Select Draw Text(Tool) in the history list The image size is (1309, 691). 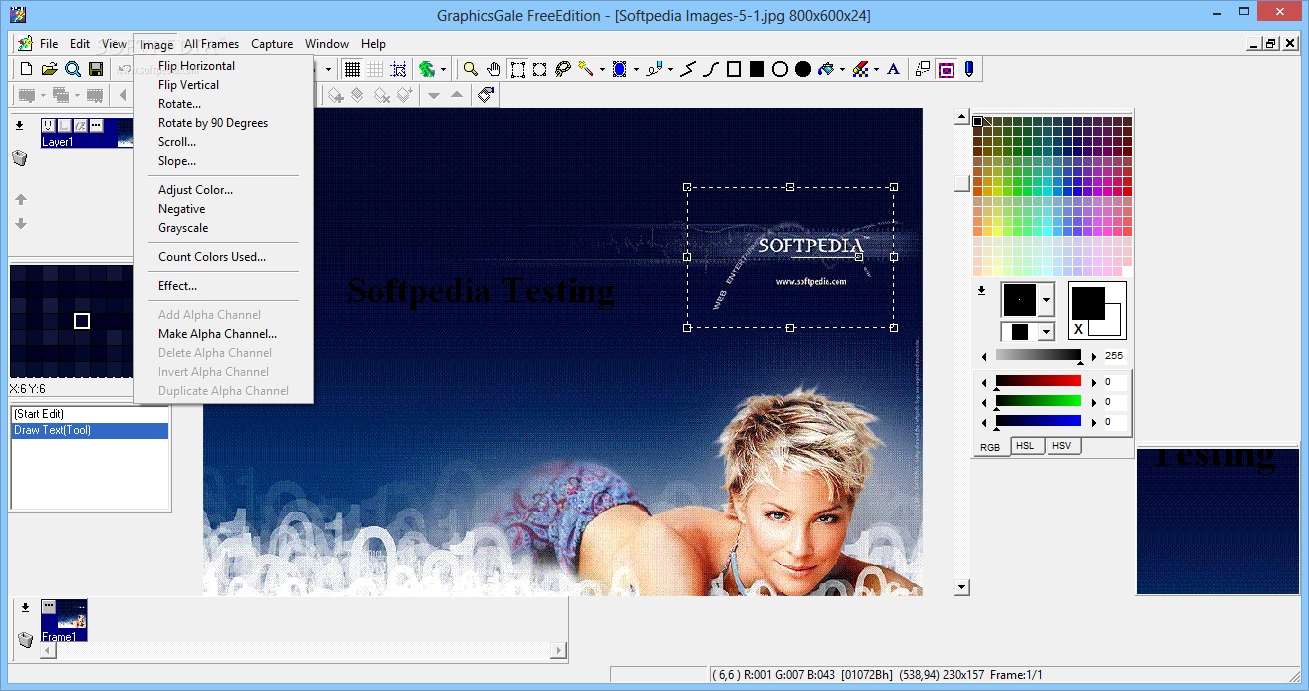coord(90,431)
